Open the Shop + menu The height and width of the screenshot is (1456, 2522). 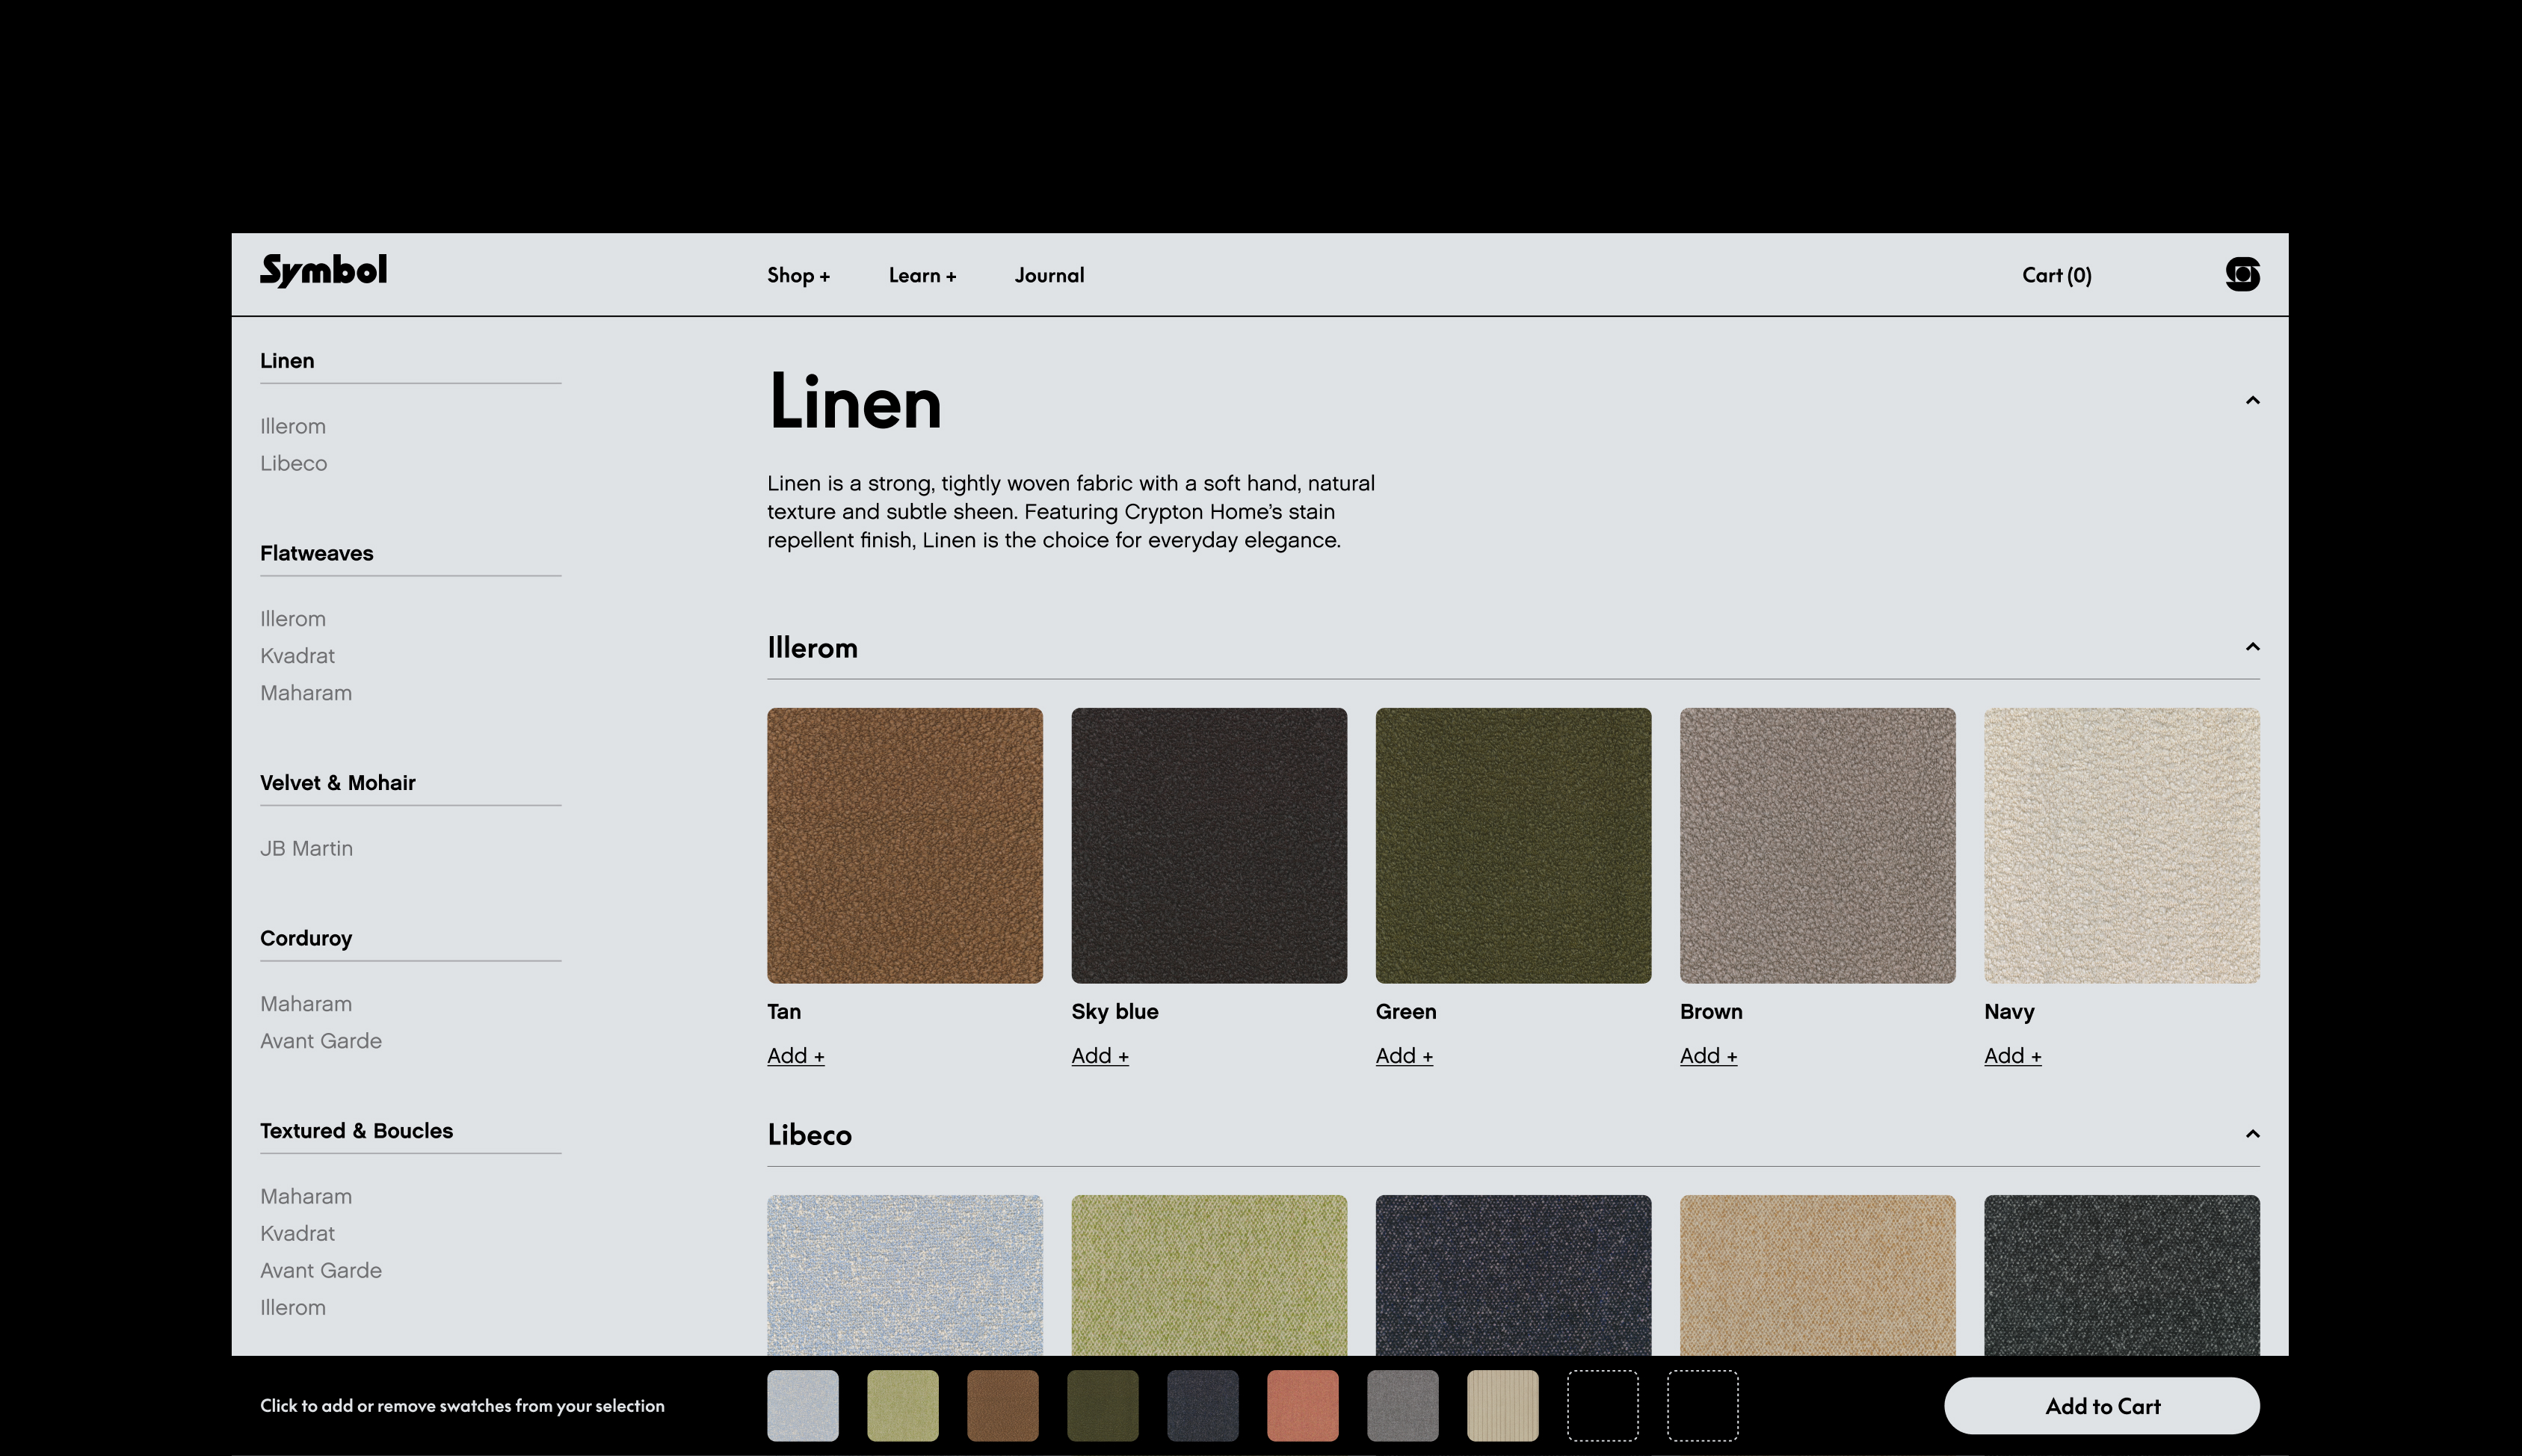click(x=798, y=276)
